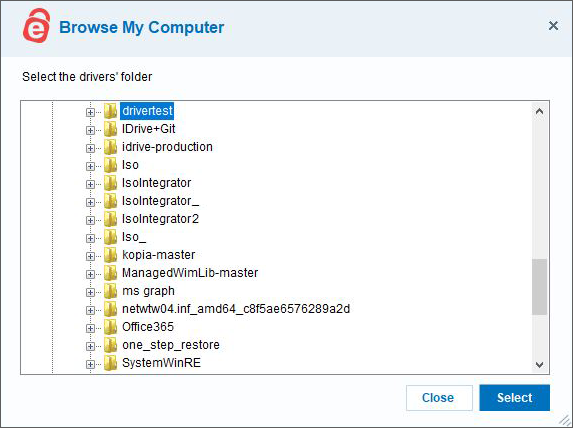Image resolution: width=573 pixels, height=428 pixels.
Task: Click the Iso folder icon
Action: pyautogui.click(x=110, y=165)
